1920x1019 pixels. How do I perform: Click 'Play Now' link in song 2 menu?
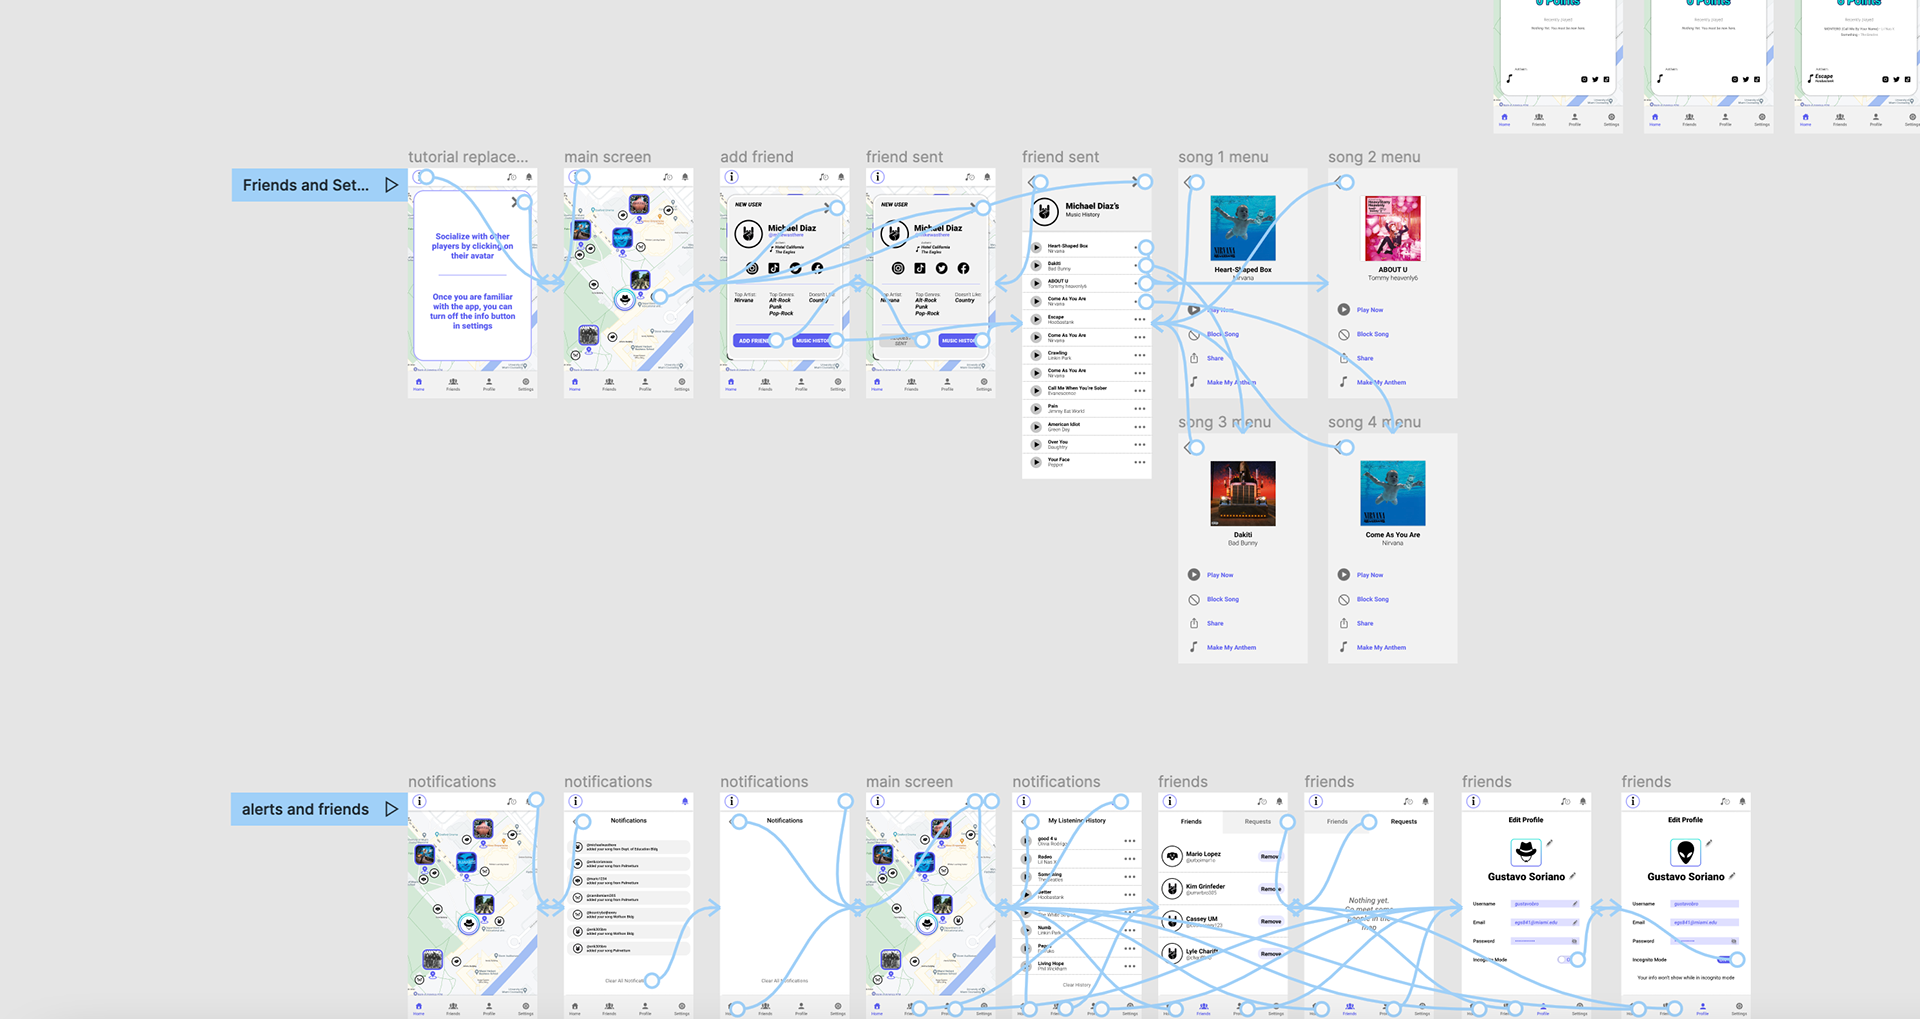tap(1370, 310)
